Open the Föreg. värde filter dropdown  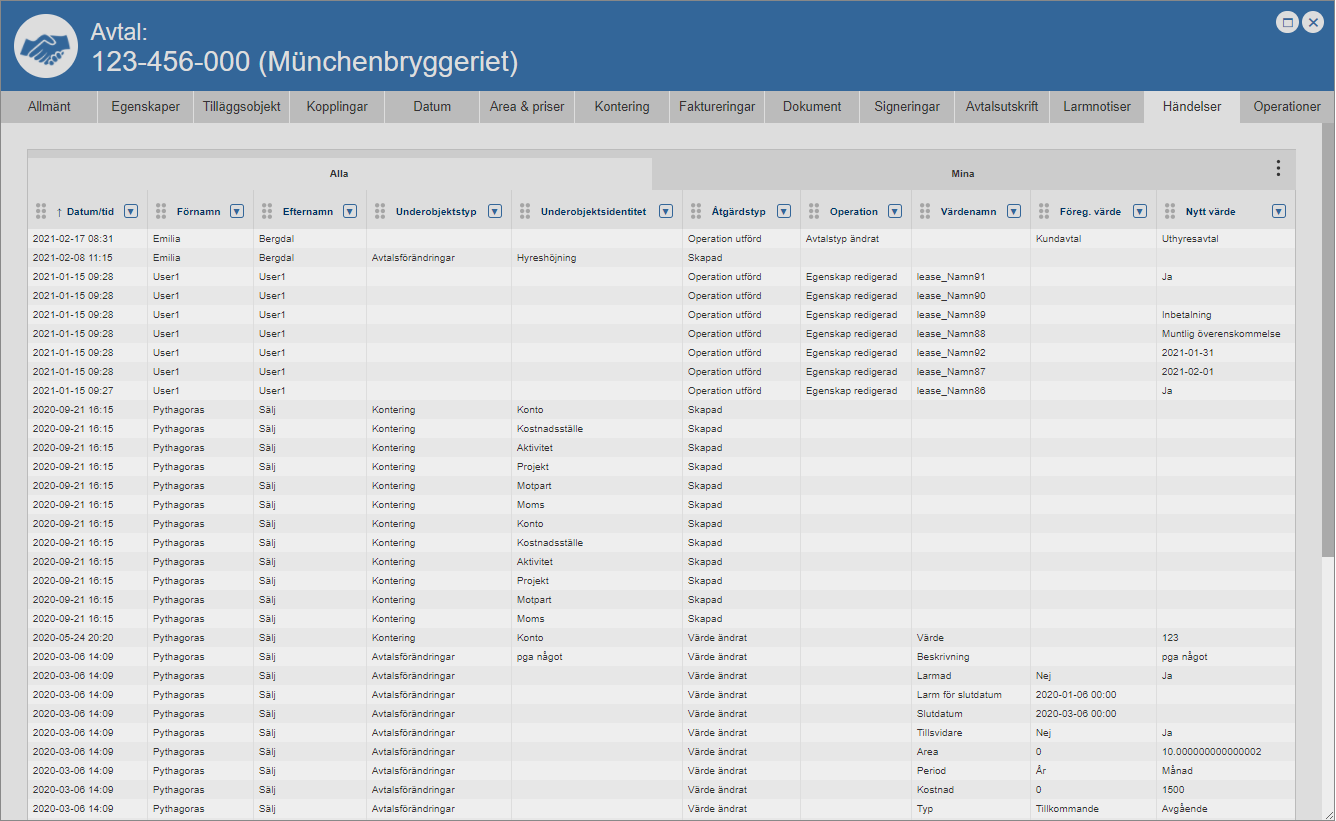coord(1140,211)
